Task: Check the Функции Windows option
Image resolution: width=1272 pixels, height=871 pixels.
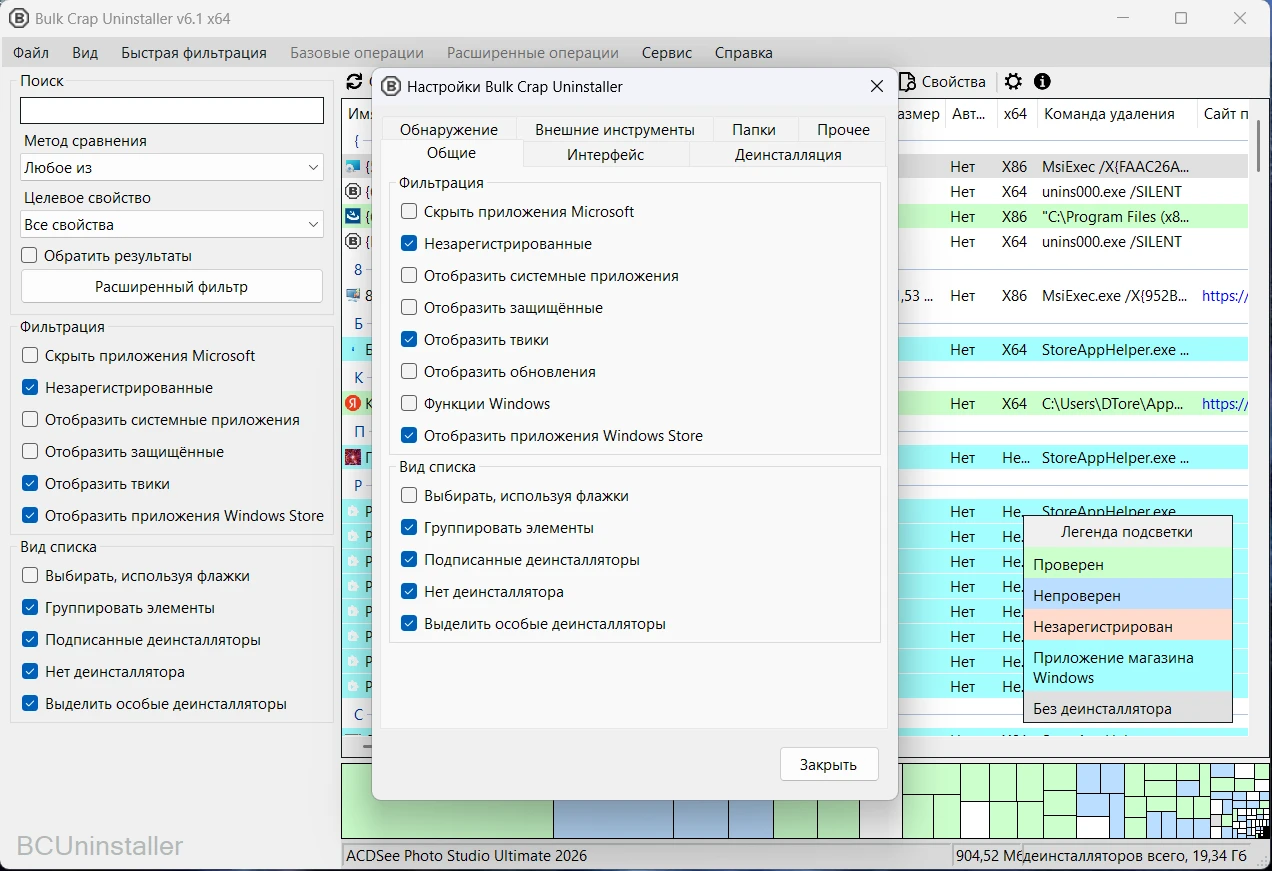Action: 409,404
